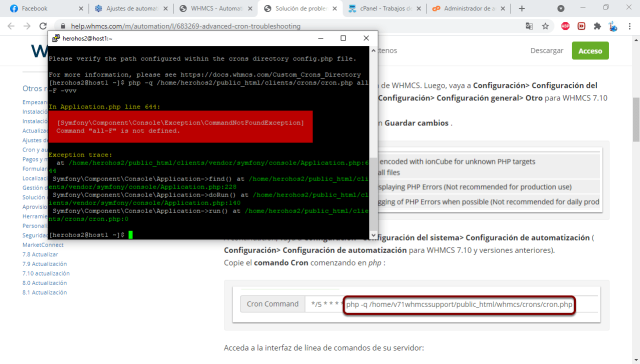
Task: Switch to Ajustes de automatización tab
Action: 131,8
